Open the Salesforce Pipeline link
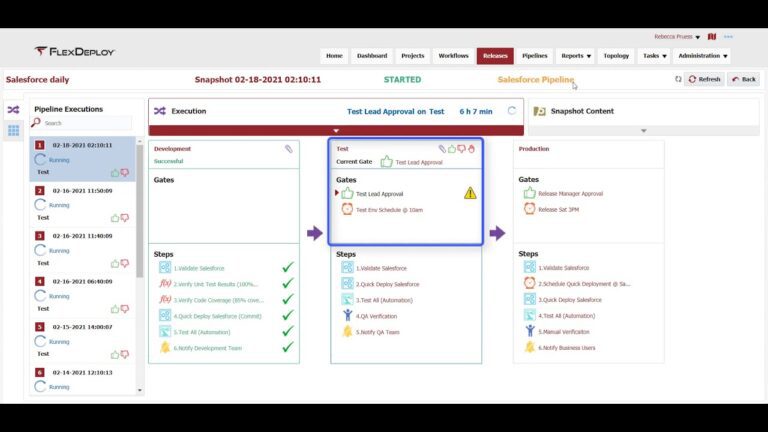The width and height of the screenshot is (768, 432). (535, 79)
